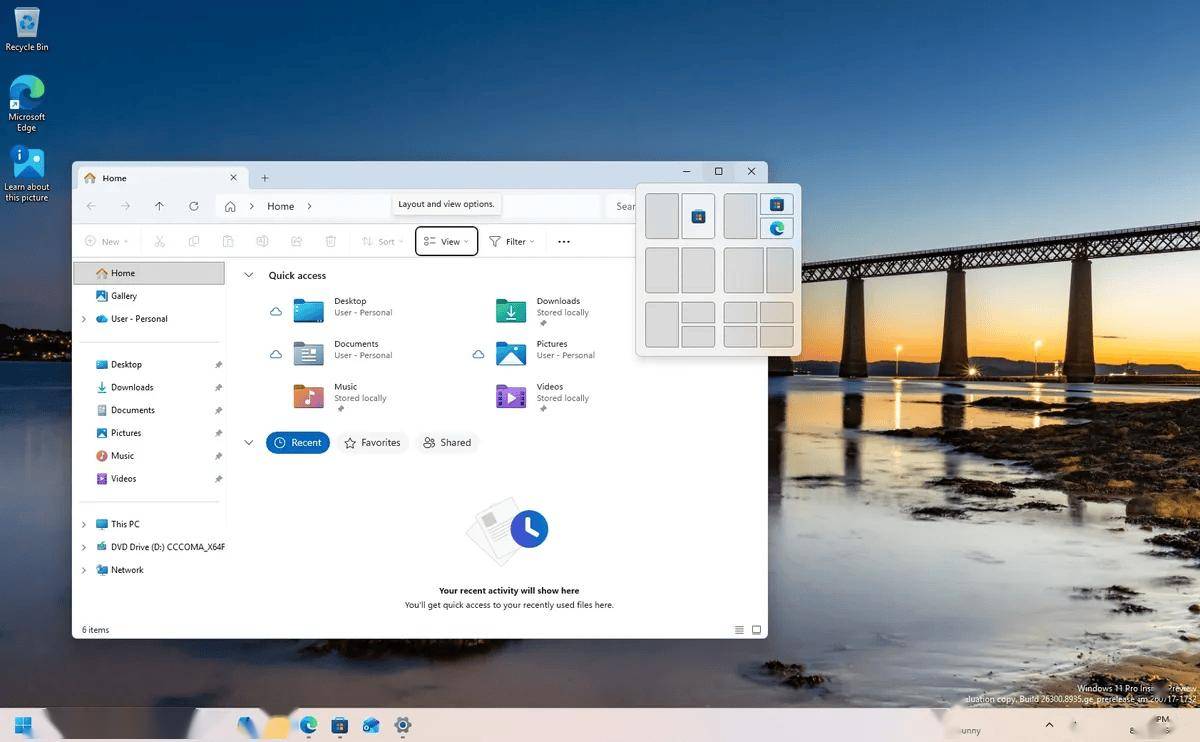The image size is (1200, 742).
Task: Open the Start menu on taskbar
Action: click(x=23, y=725)
